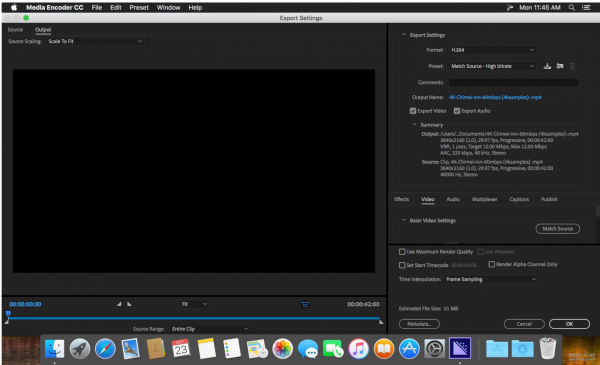Collapse the Summary section

414,124
